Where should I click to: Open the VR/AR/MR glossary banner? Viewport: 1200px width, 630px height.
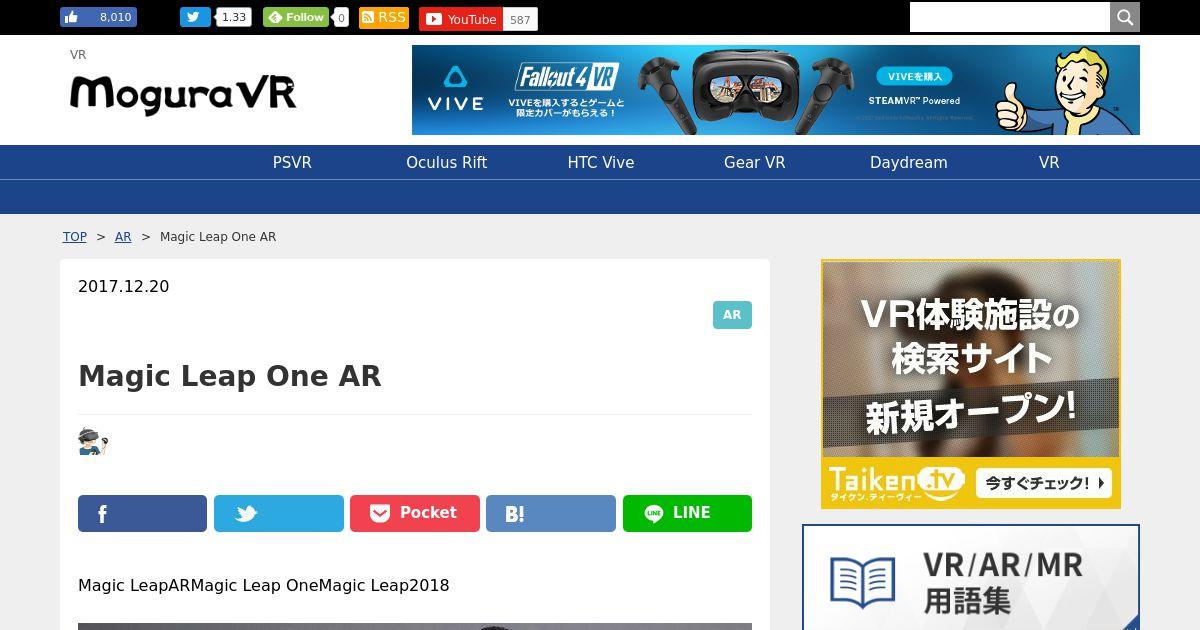(971, 577)
